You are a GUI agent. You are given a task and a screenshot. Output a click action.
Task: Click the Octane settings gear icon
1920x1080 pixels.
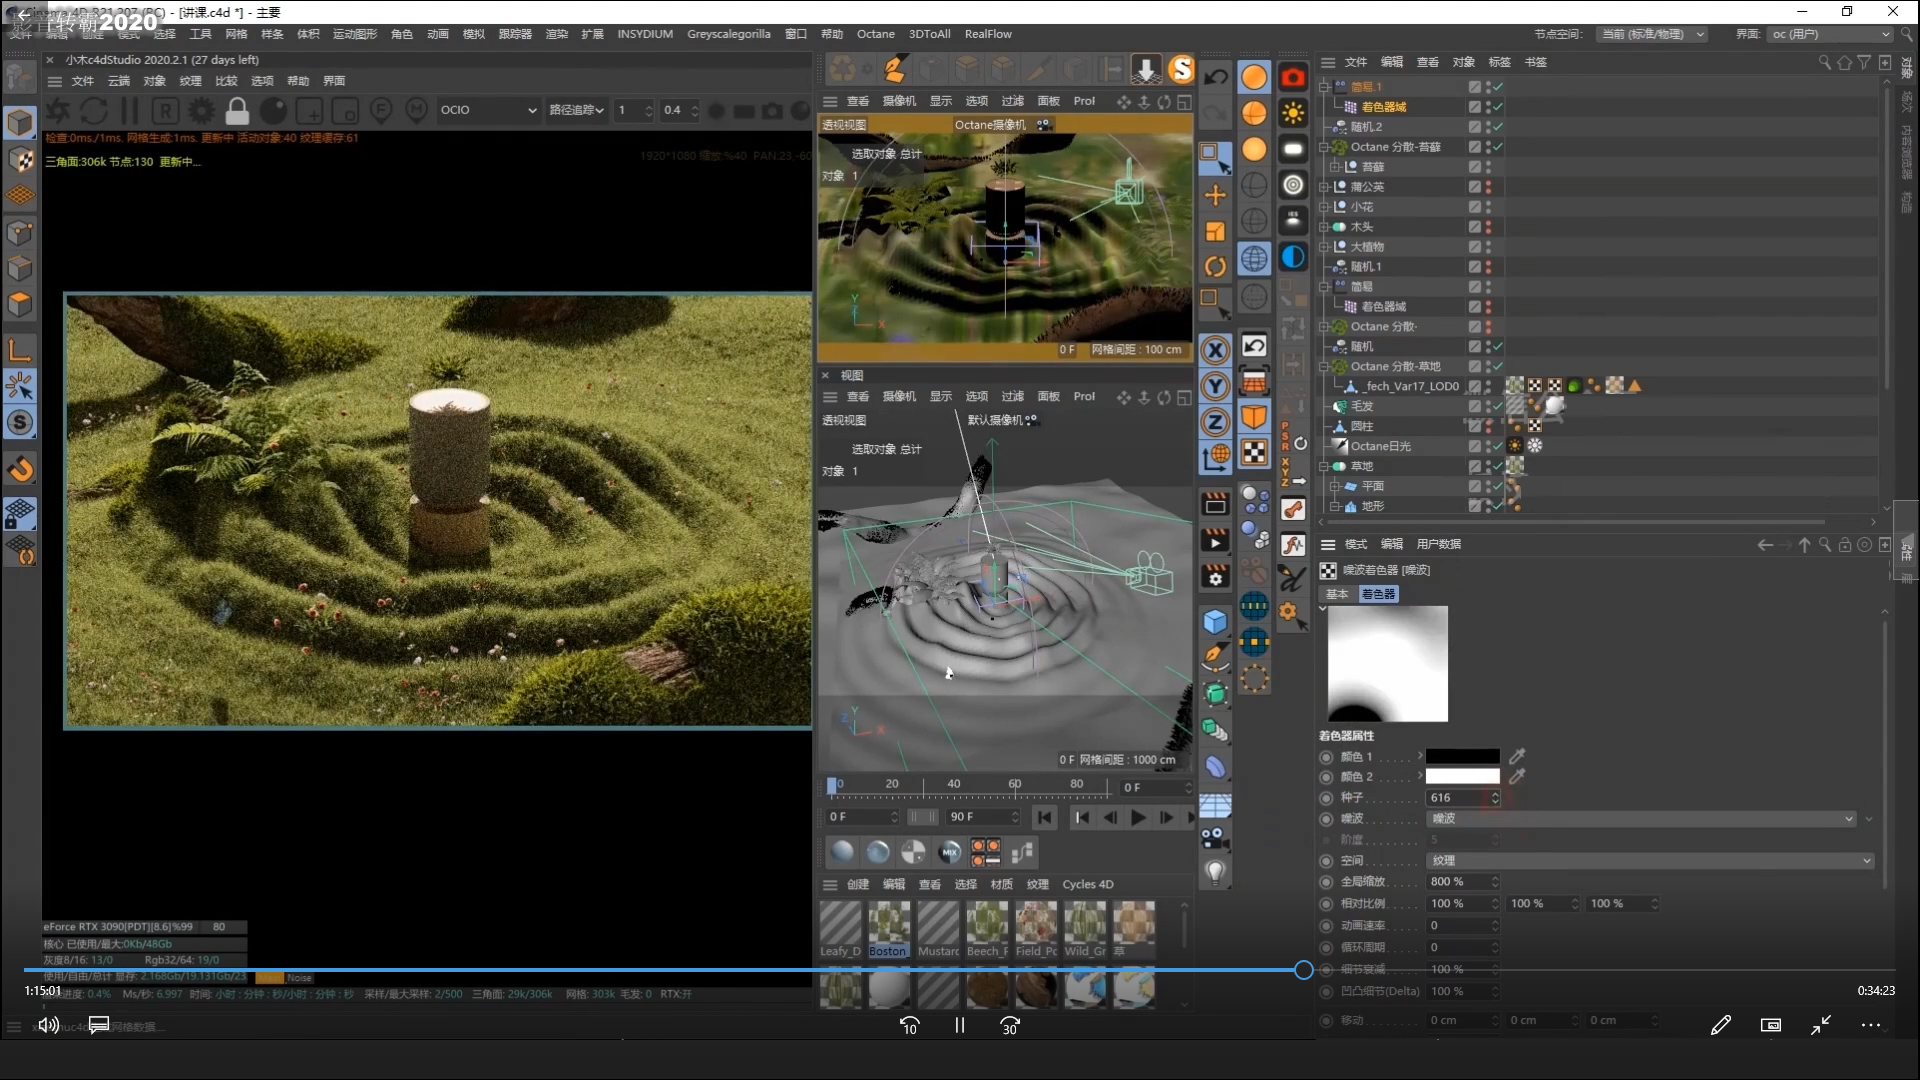click(202, 110)
